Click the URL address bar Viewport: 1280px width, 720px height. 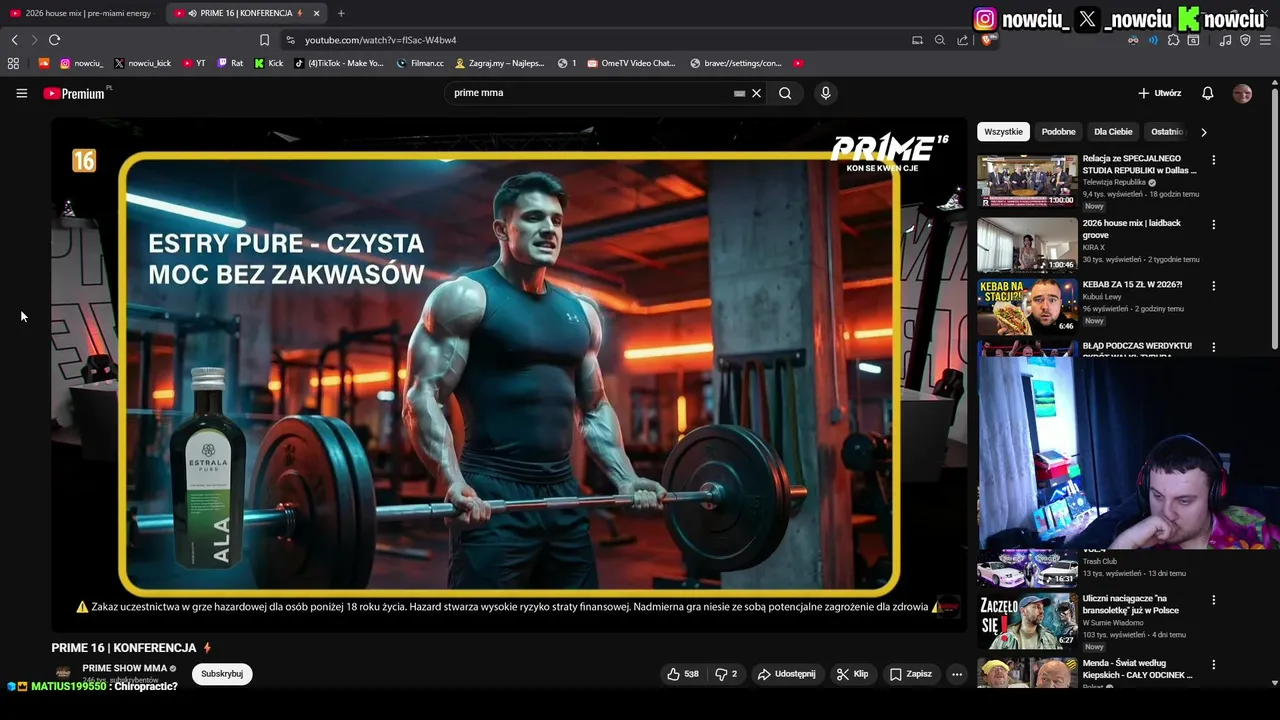pos(600,40)
